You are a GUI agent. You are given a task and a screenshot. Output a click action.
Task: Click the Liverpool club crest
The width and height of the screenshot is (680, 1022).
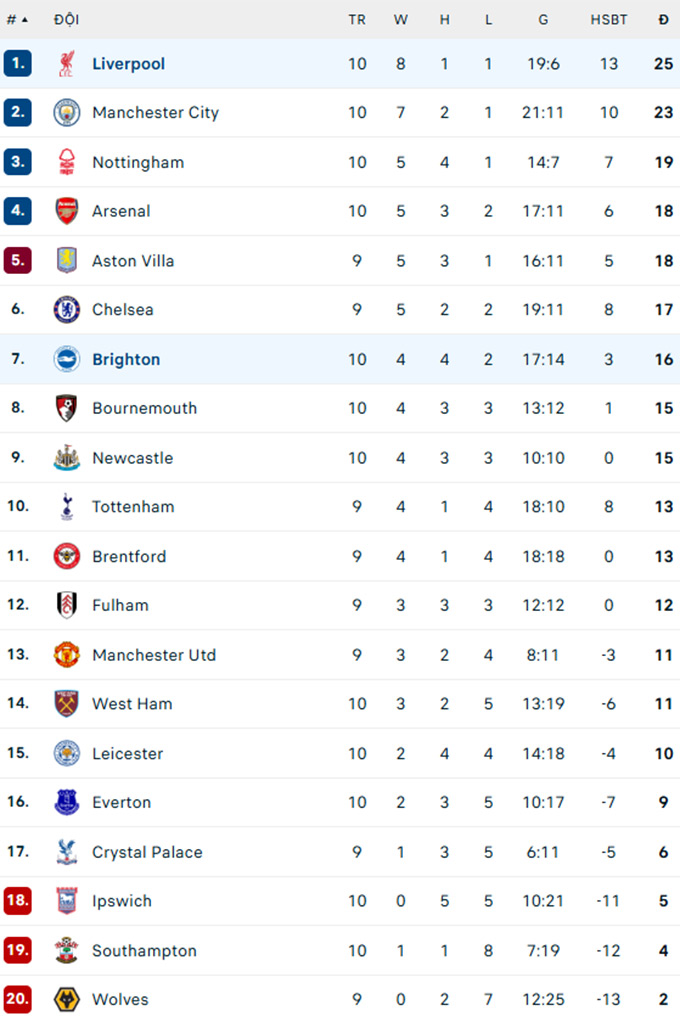pos(66,63)
